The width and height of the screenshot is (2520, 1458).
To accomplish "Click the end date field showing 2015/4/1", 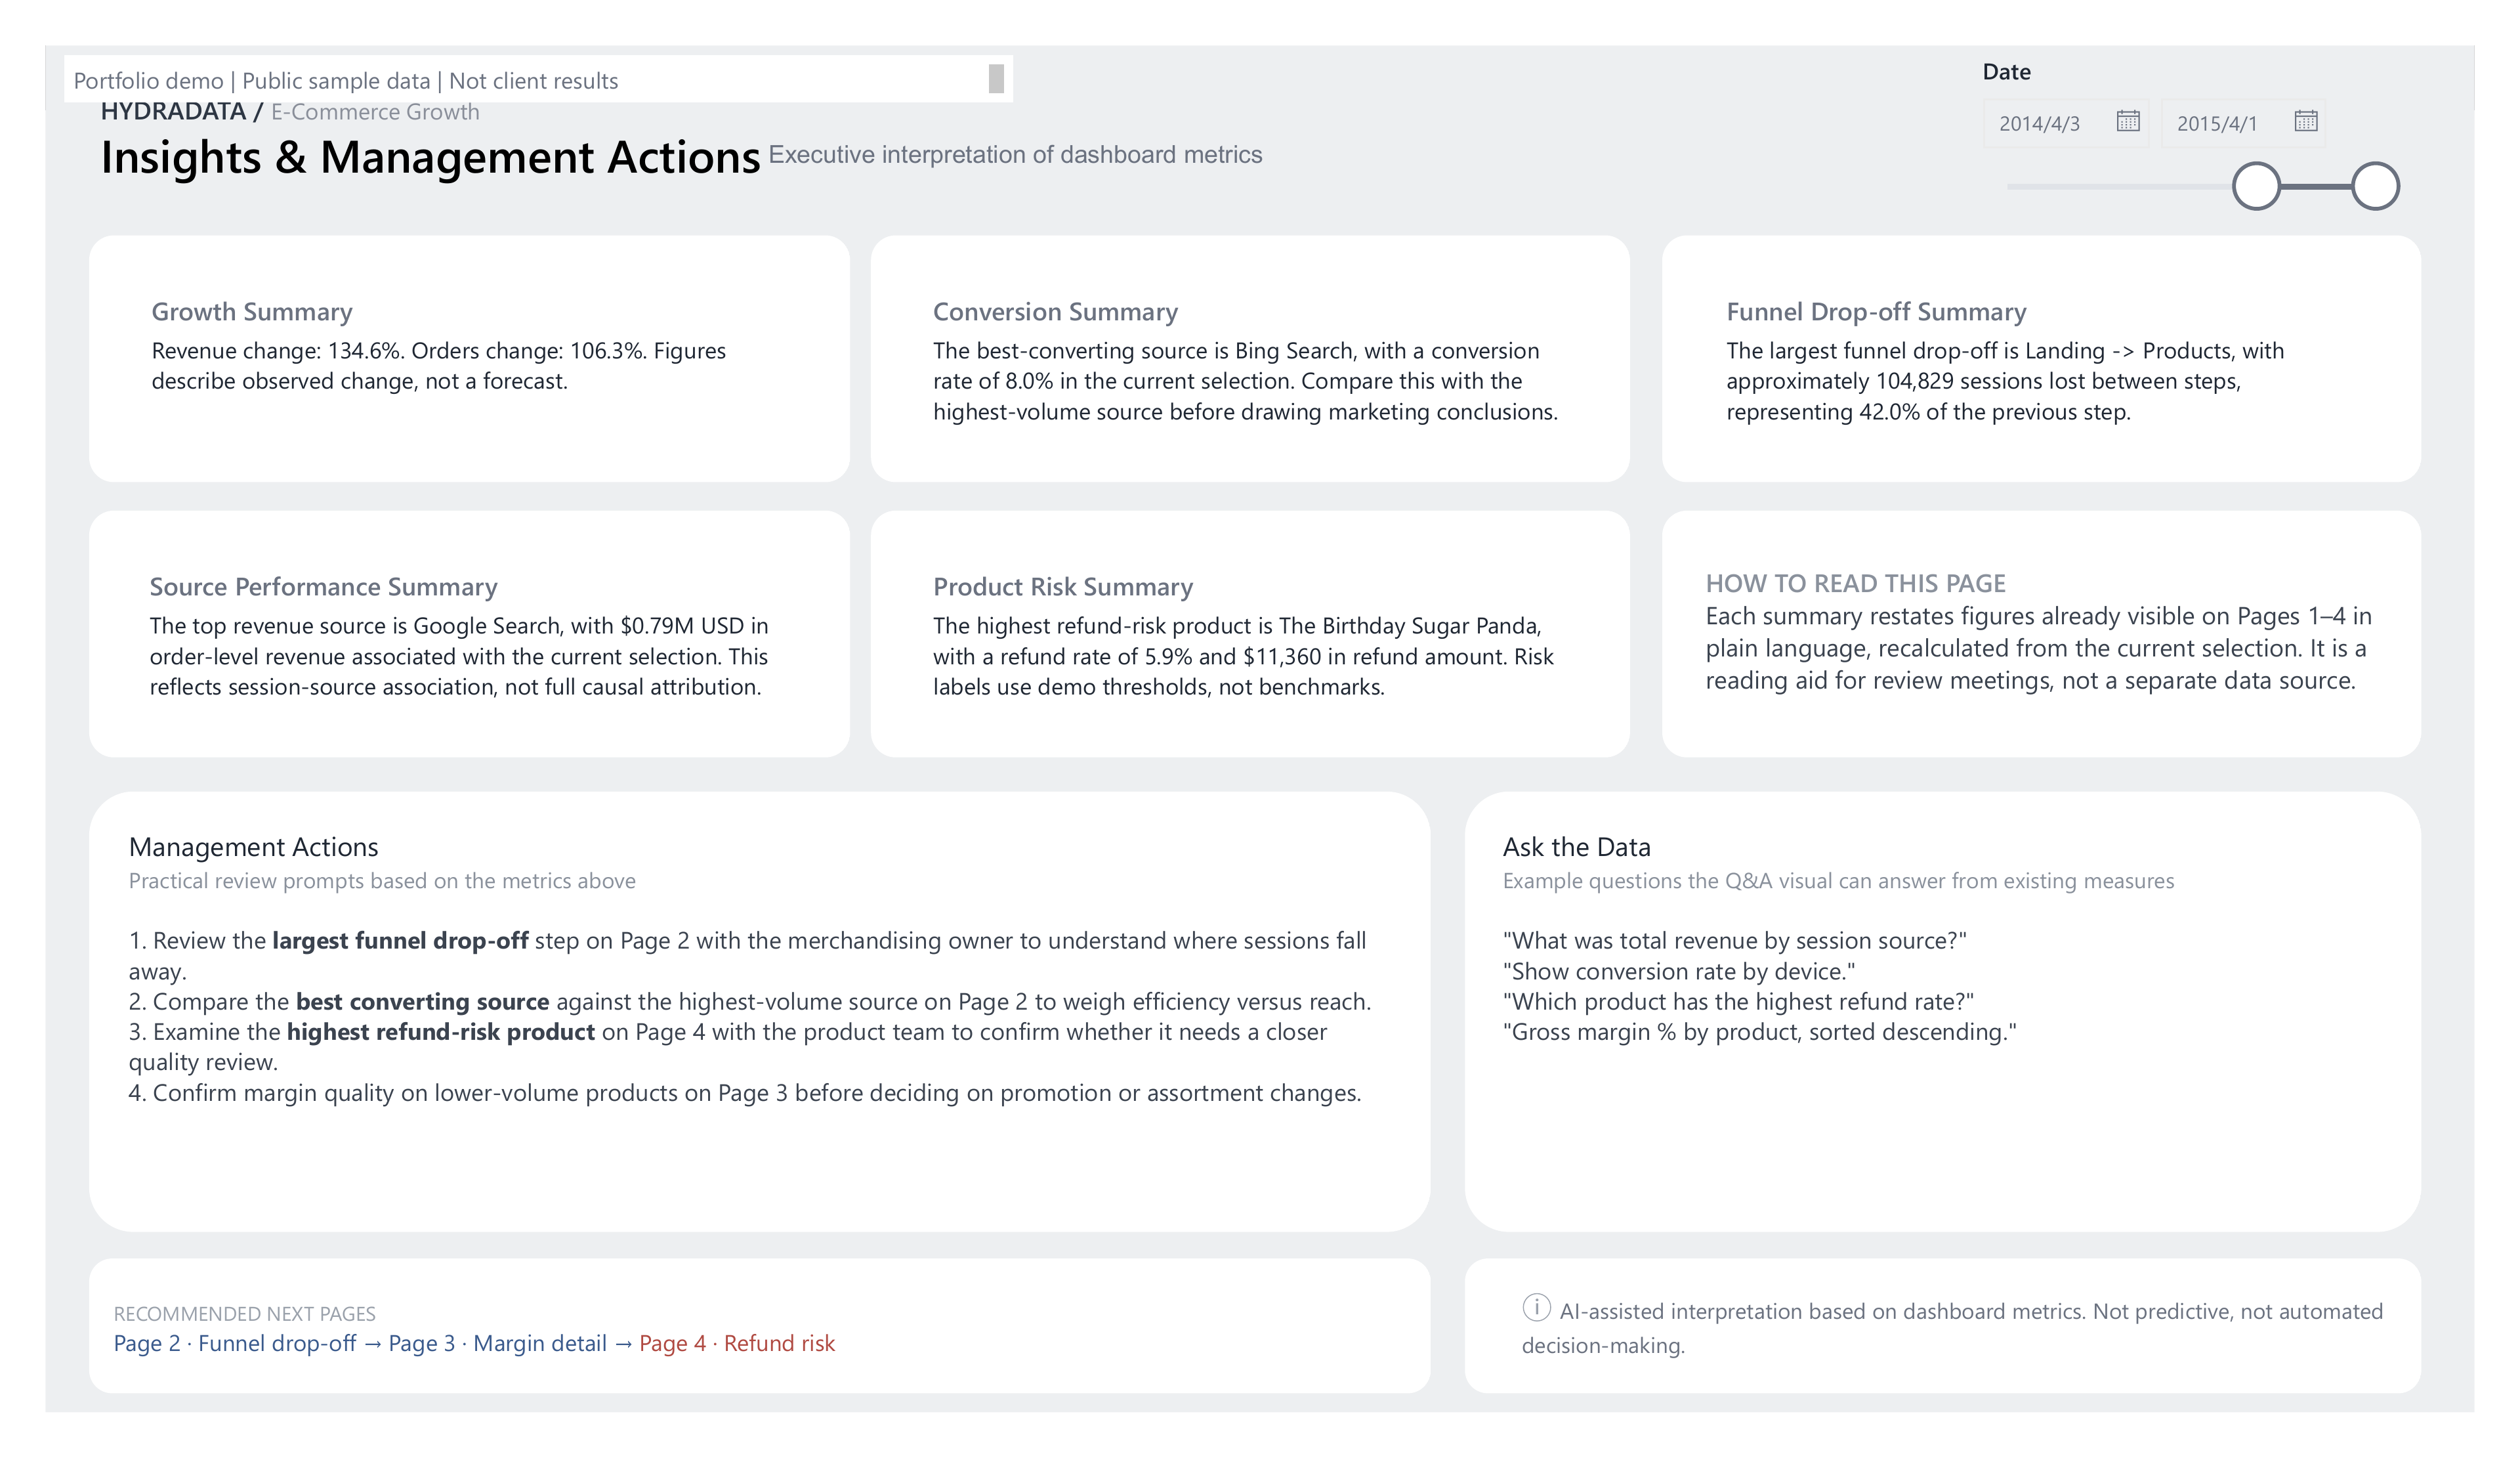I will (2243, 123).
